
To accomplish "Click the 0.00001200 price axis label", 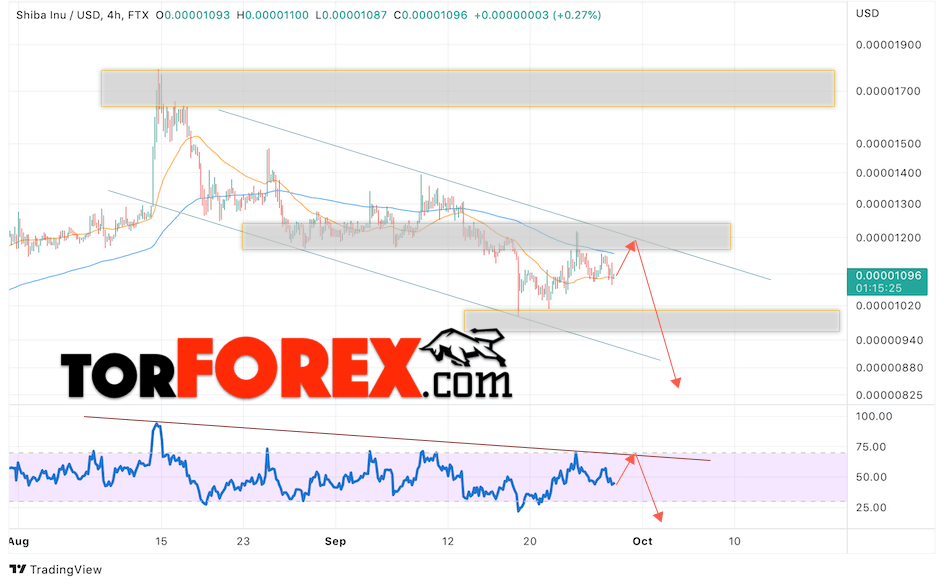I will coord(889,238).
